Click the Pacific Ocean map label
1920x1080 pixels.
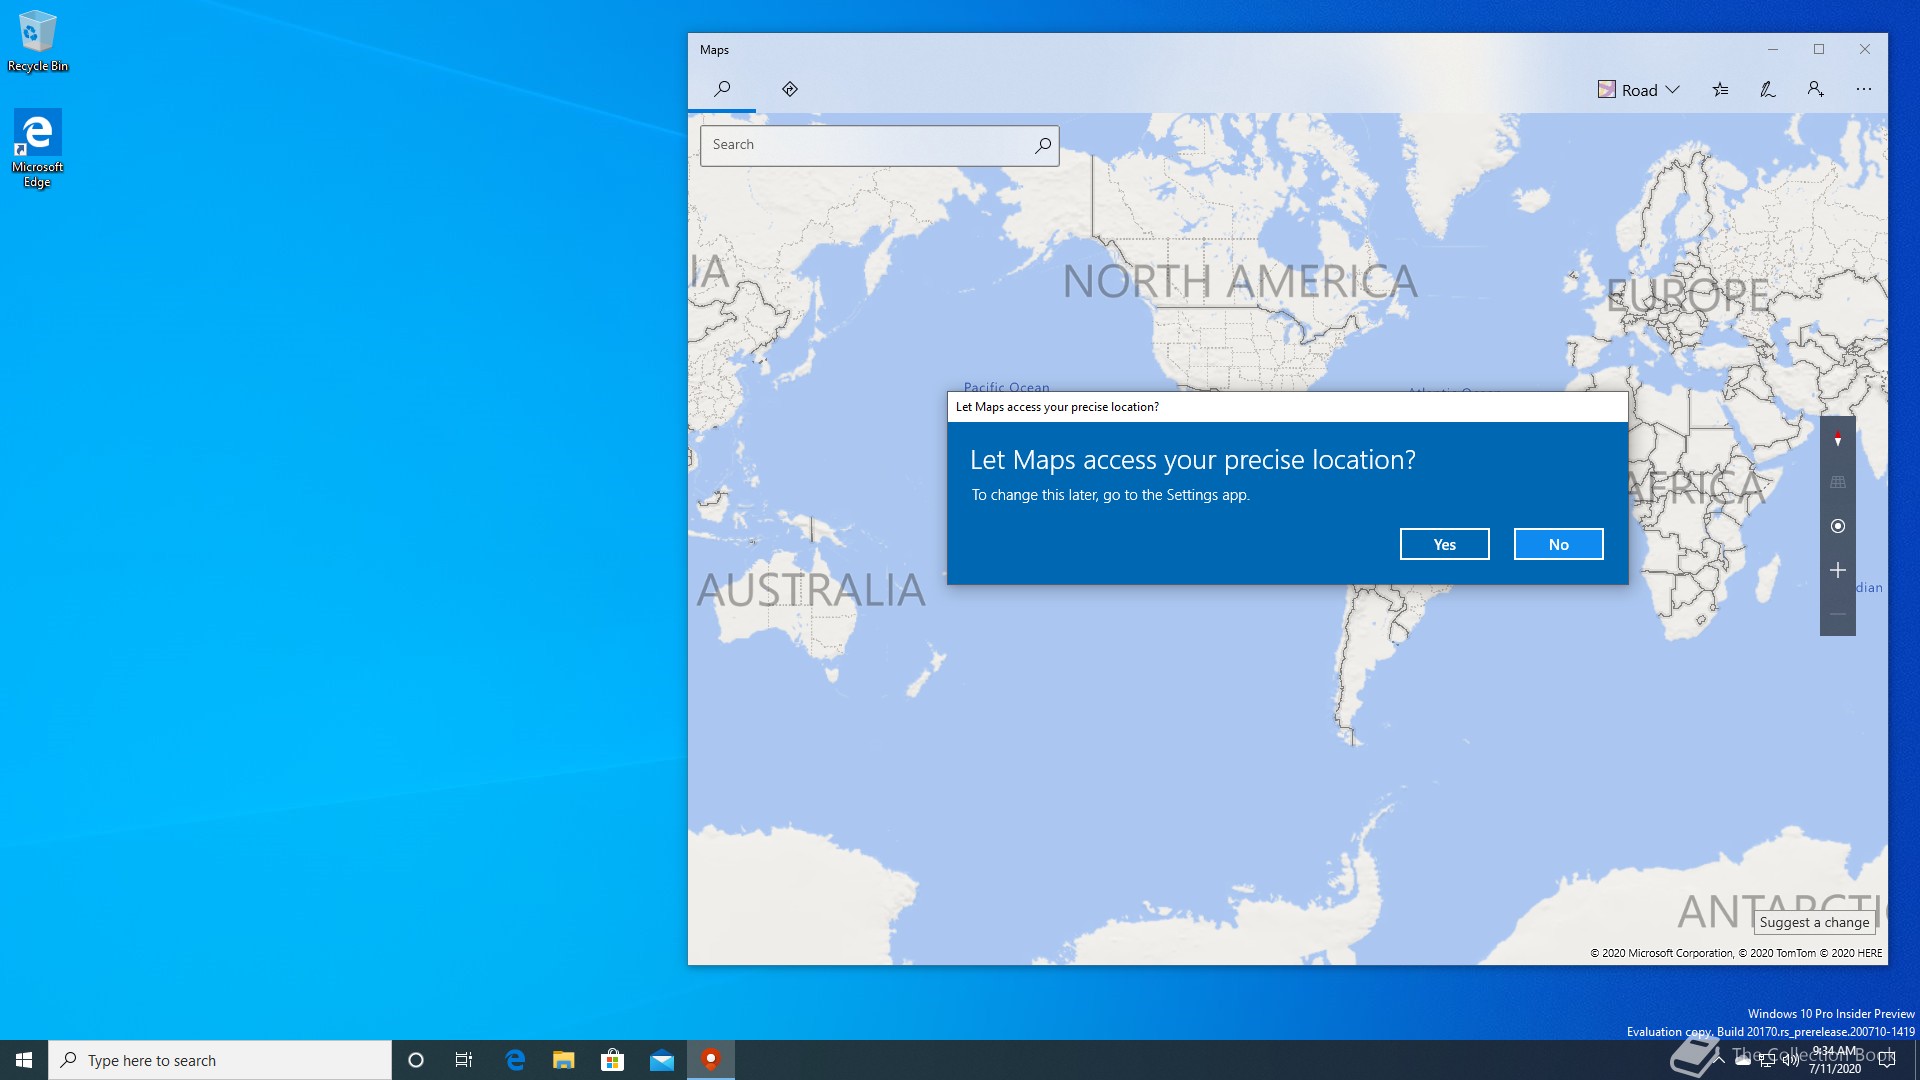pyautogui.click(x=1006, y=386)
